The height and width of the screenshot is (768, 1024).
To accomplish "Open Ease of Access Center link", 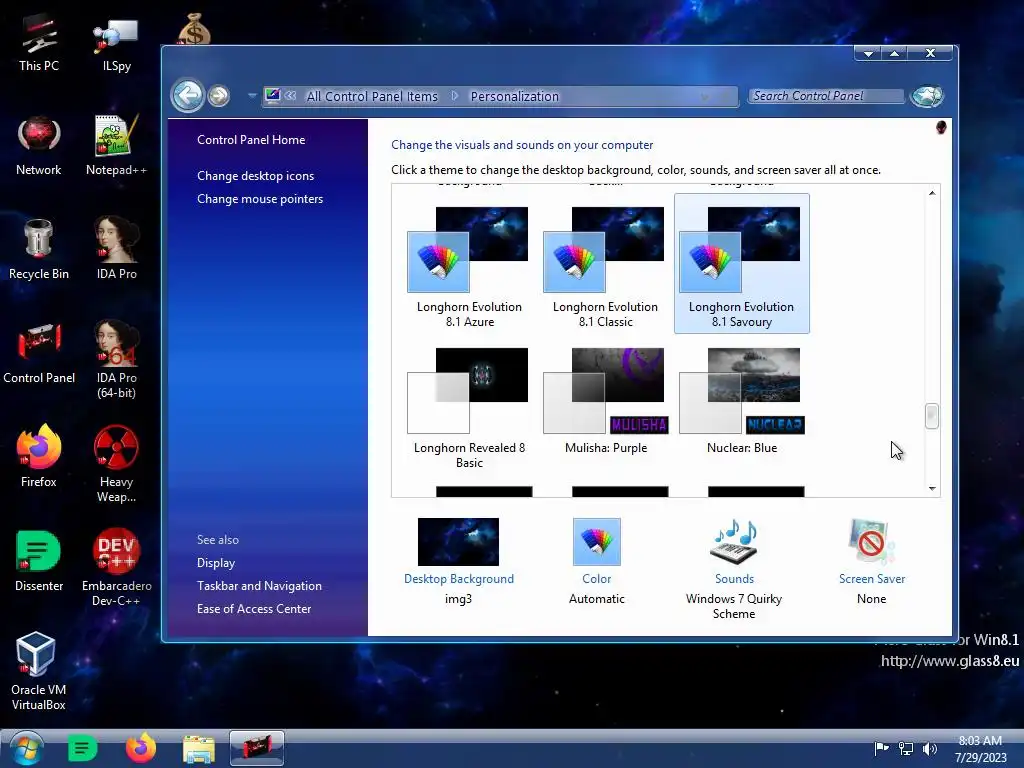I will click(x=254, y=609).
